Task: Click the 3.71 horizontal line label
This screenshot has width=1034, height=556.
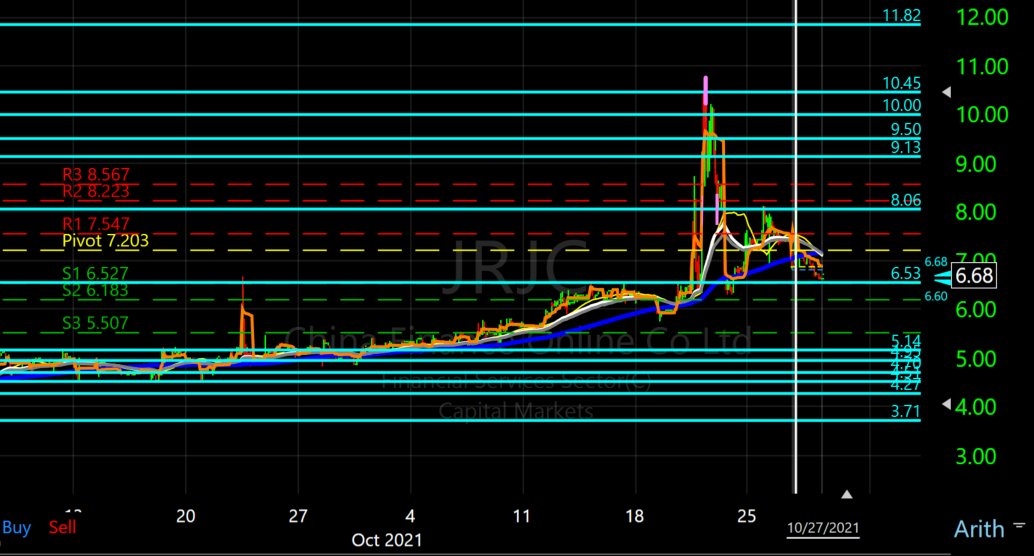Action: (905, 412)
